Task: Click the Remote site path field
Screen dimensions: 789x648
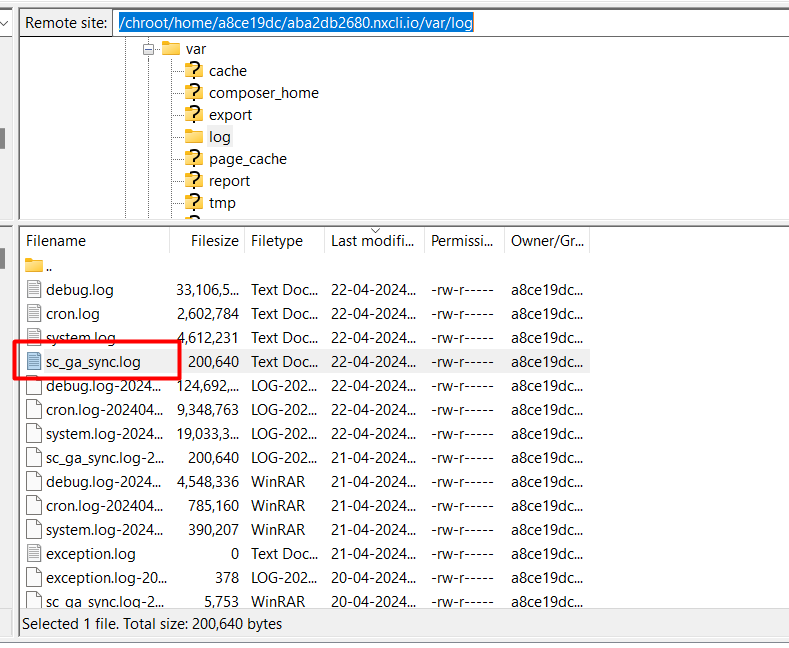Action: [450, 22]
